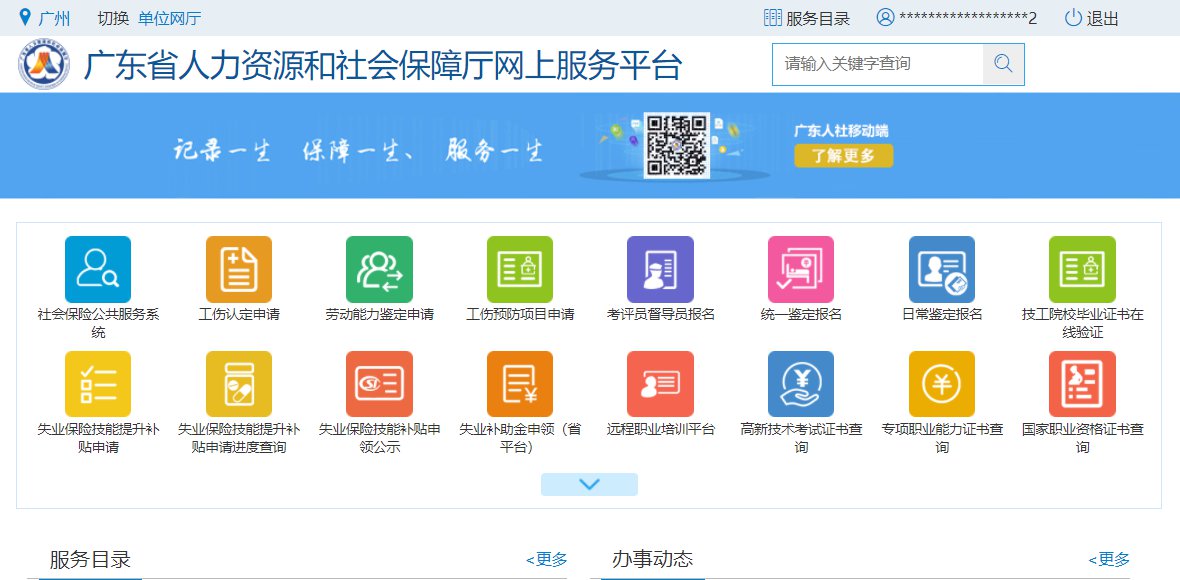Click the keyword search input field
This screenshot has width=1180, height=580.
[877, 64]
